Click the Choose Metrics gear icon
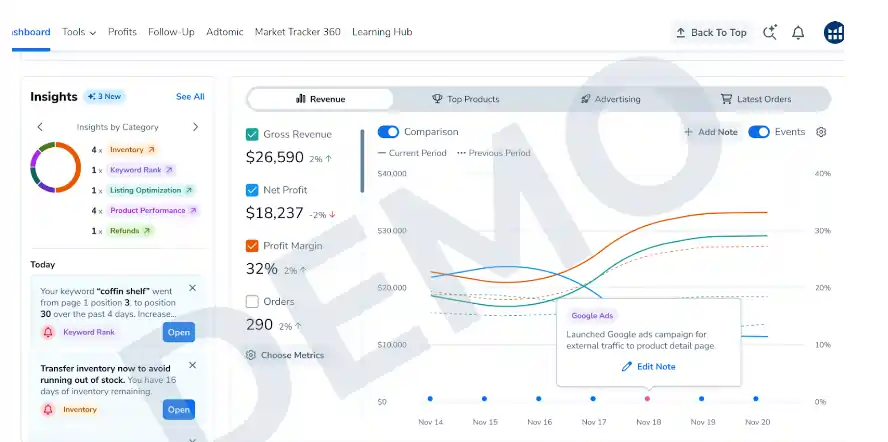888x442 pixels. point(250,355)
